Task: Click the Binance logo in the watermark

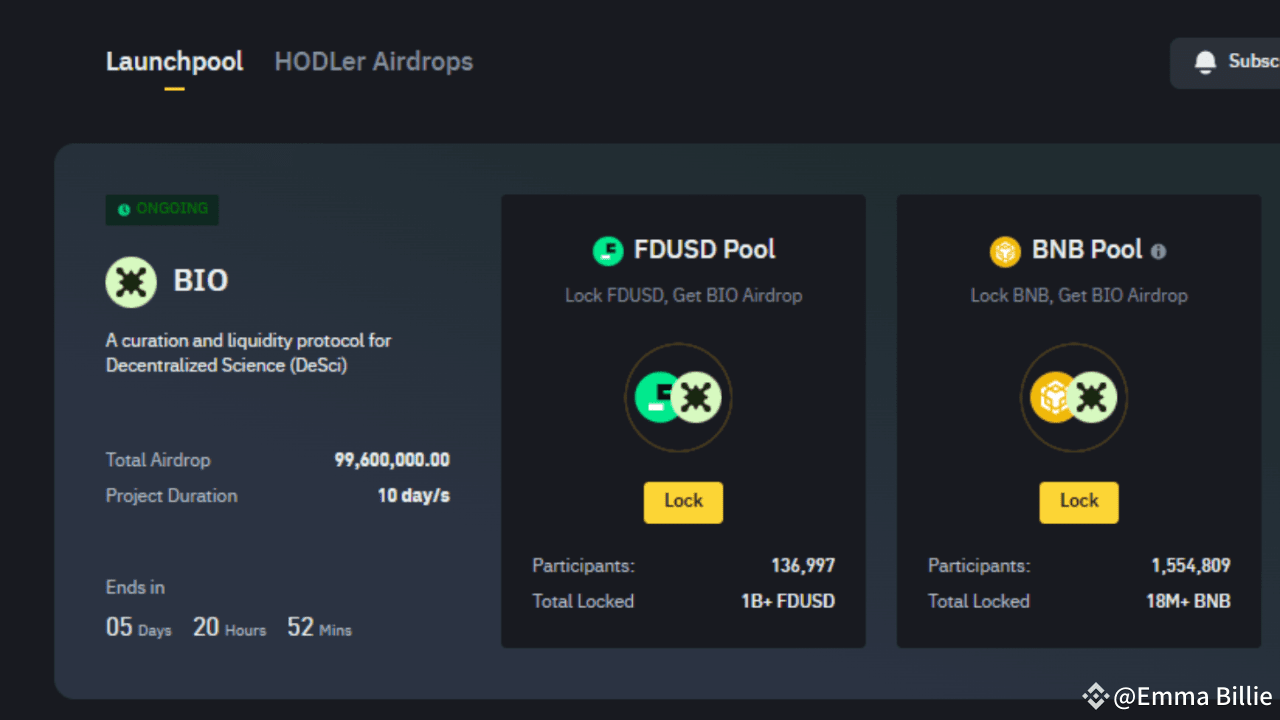Action: [x=1095, y=696]
